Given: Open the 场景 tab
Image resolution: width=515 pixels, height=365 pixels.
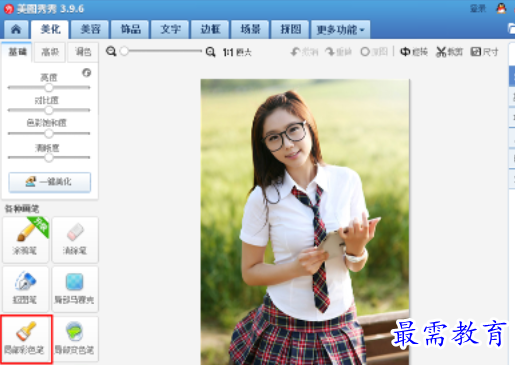Looking at the screenshot, I should pyautogui.click(x=250, y=29).
